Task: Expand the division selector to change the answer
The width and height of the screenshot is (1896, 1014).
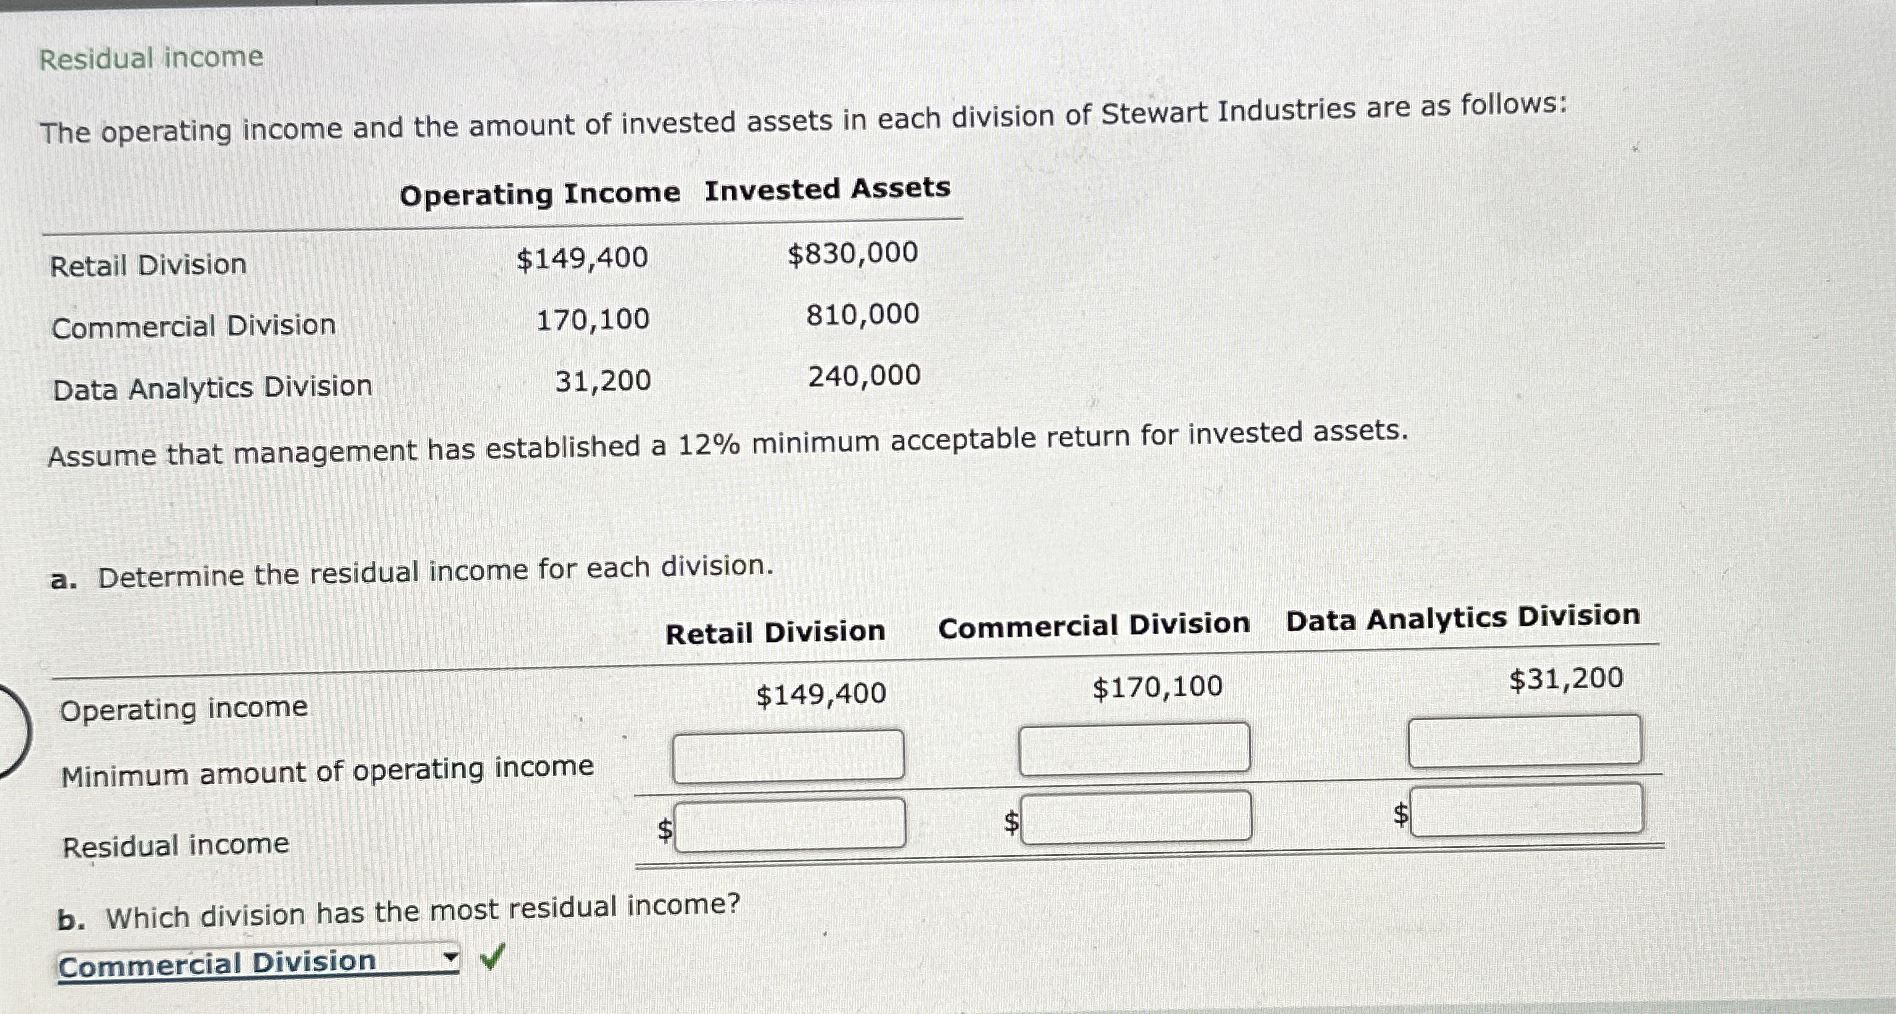Action: click(450, 957)
